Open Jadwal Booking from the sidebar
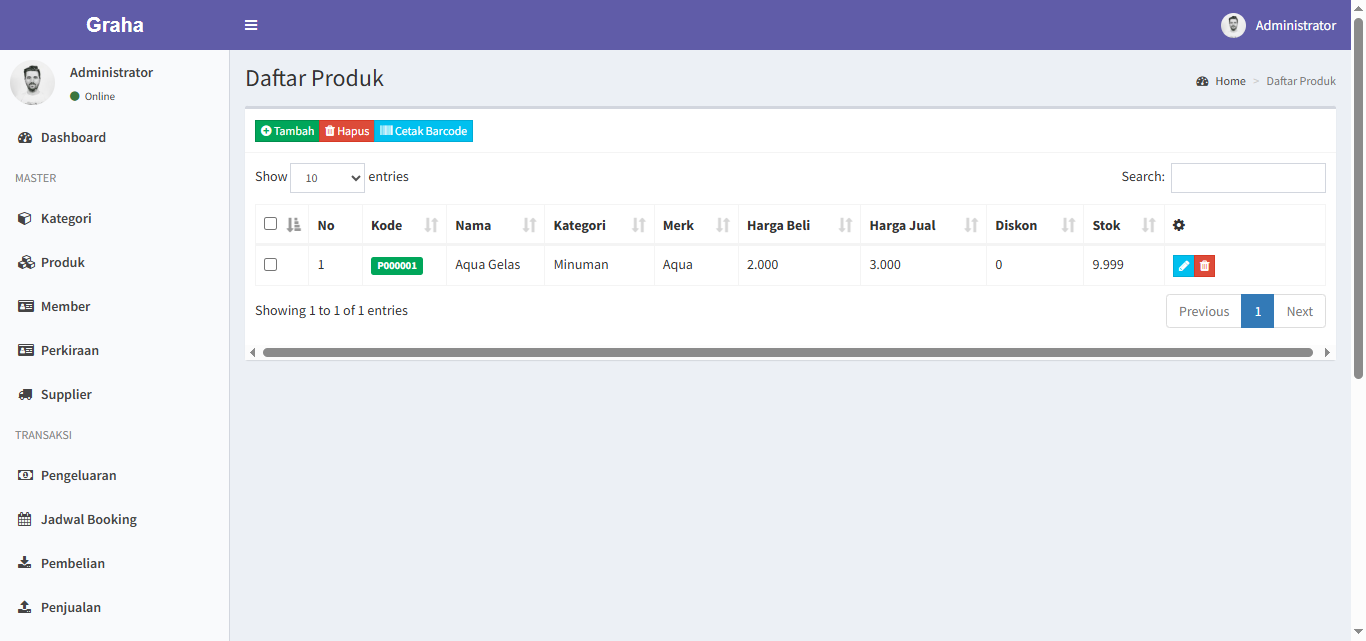The height and width of the screenshot is (641, 1366). tap(88, 520)
